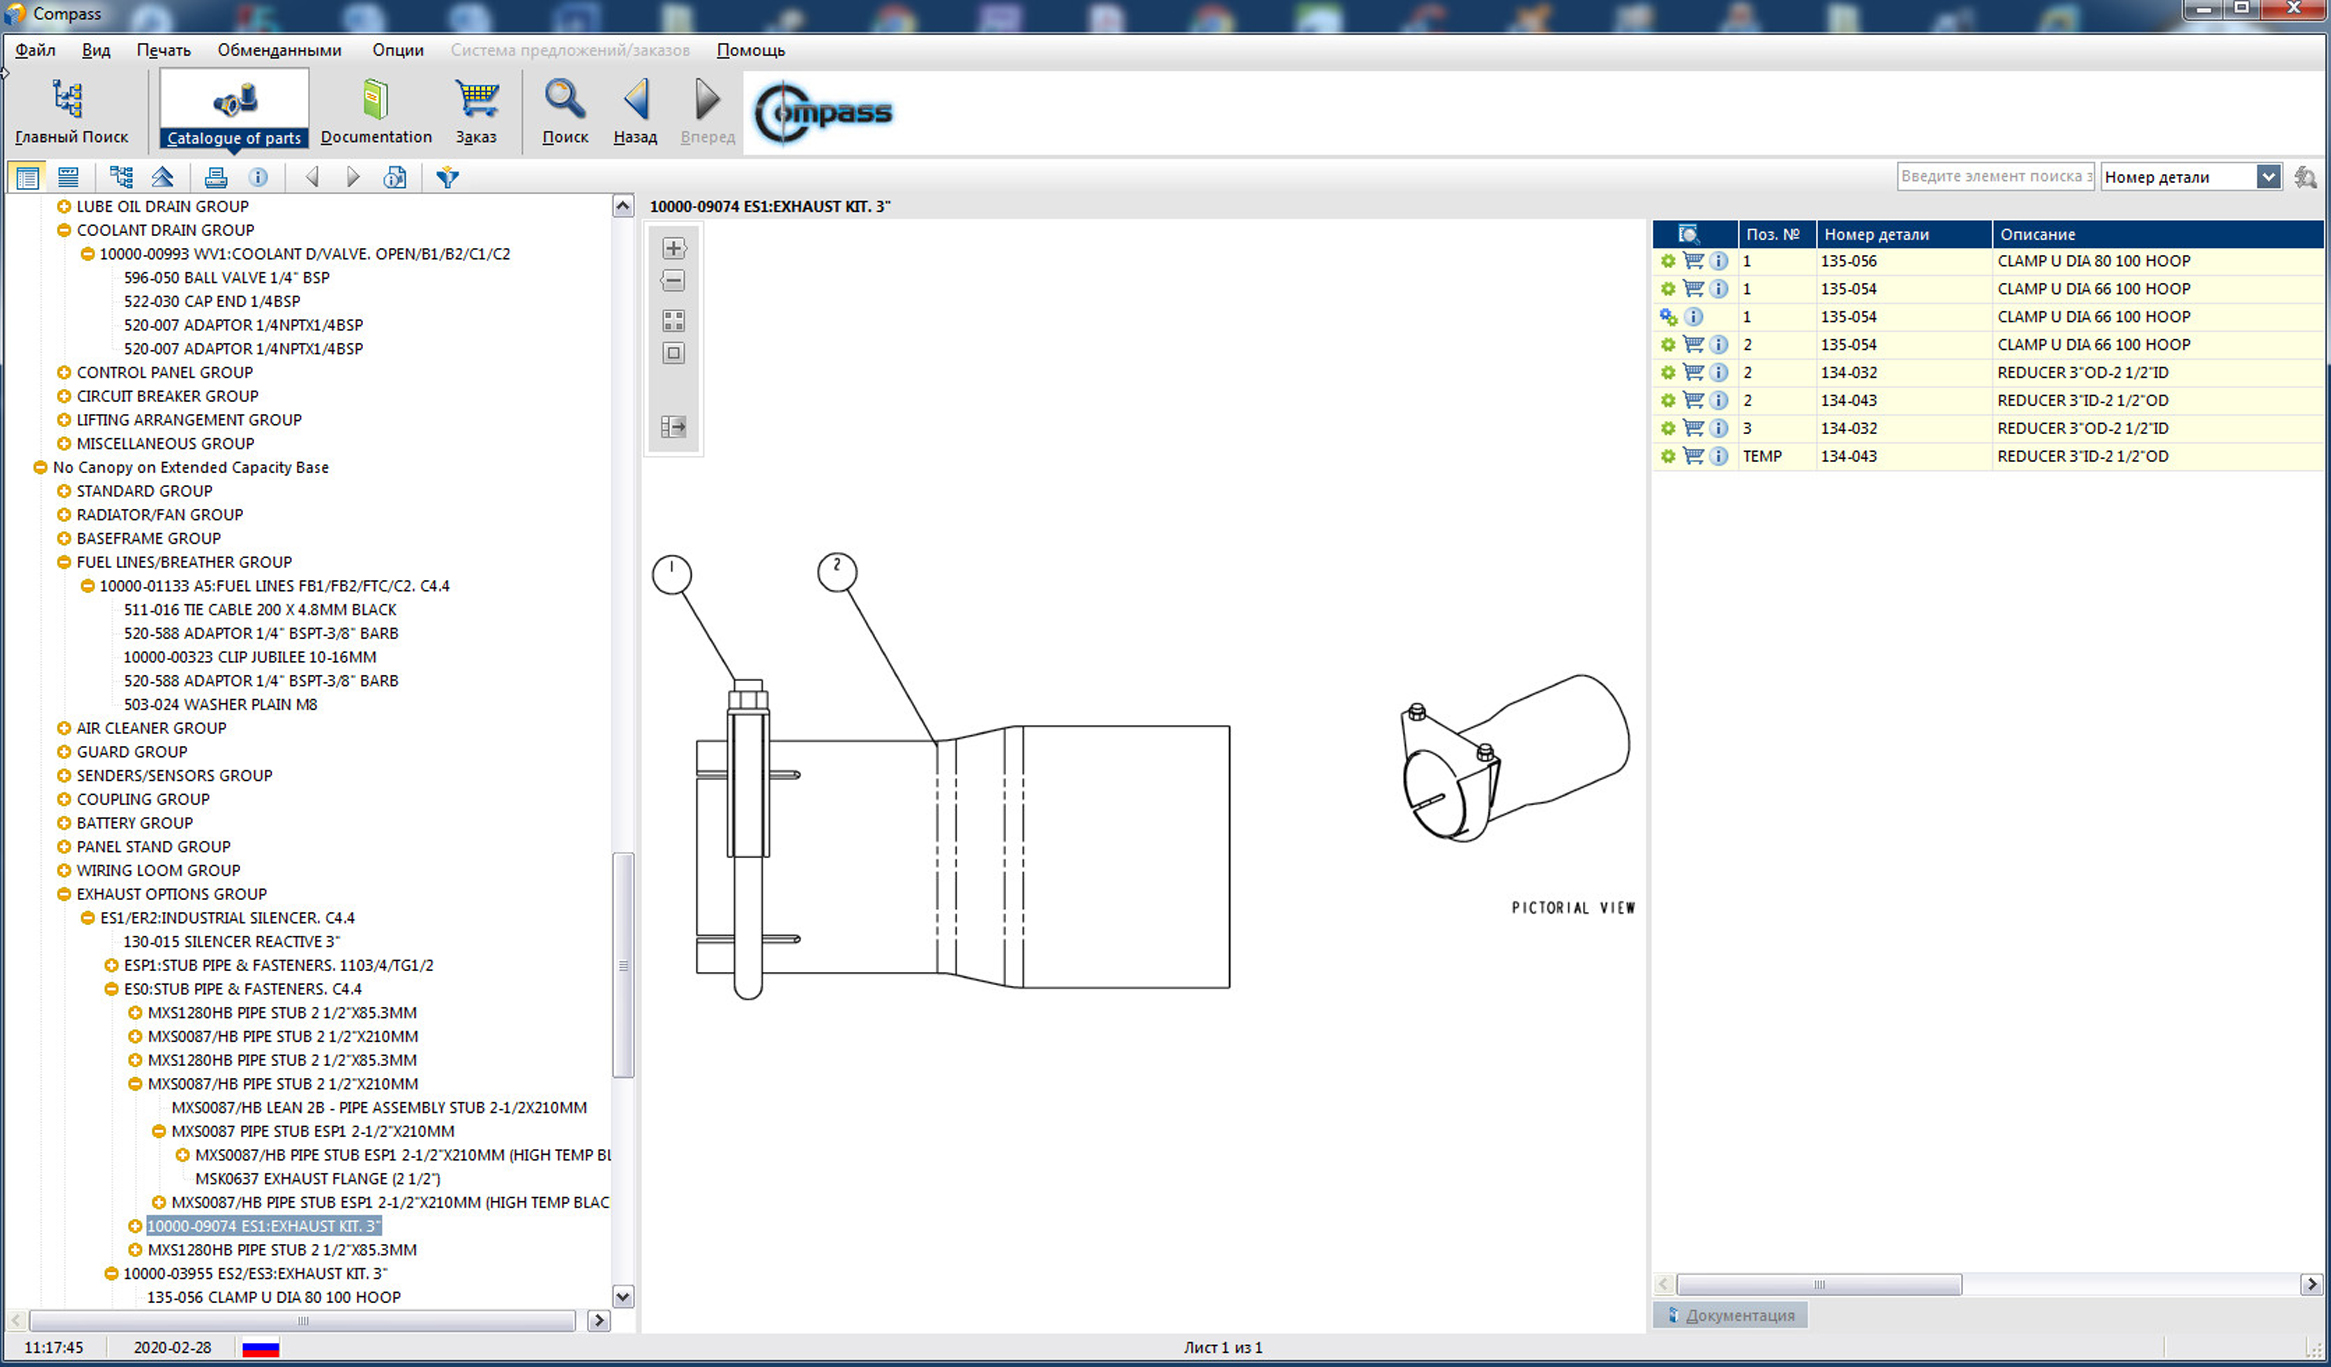Collapse the COOLANT DRAIN GROUP node
Image resolution: width=2331 pixels, height=1367 pixels.
(64, 230)
